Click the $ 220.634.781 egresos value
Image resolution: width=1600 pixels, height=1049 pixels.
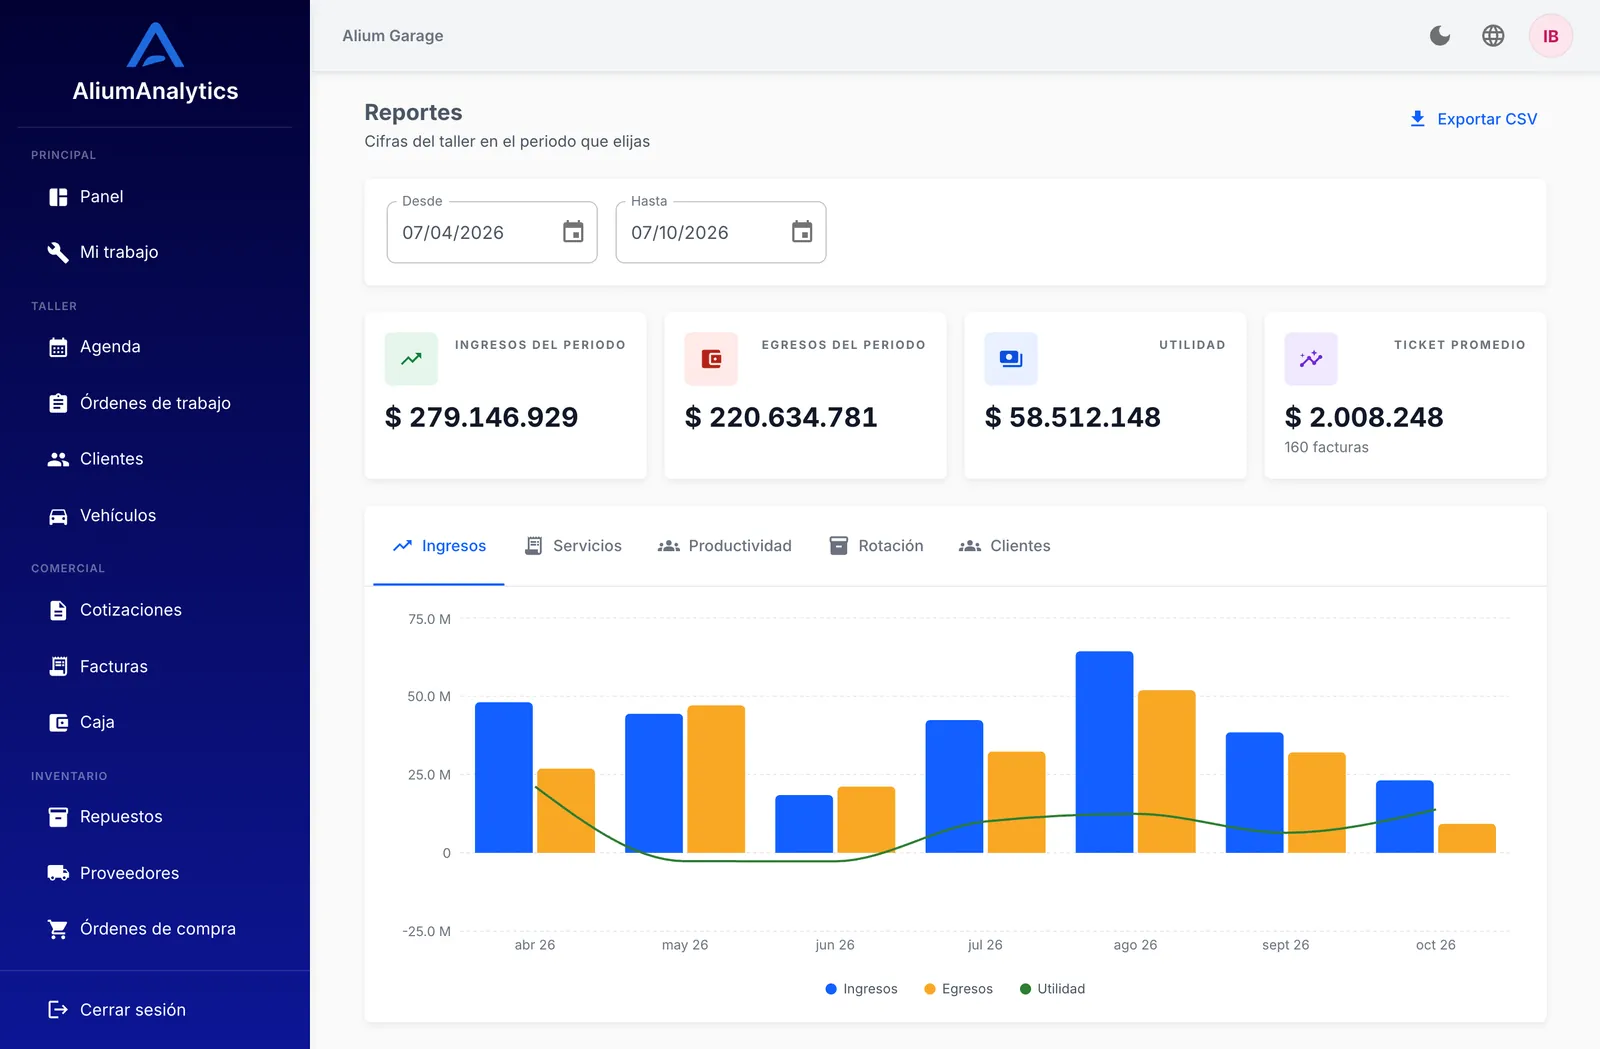click(x=781, y=417)
